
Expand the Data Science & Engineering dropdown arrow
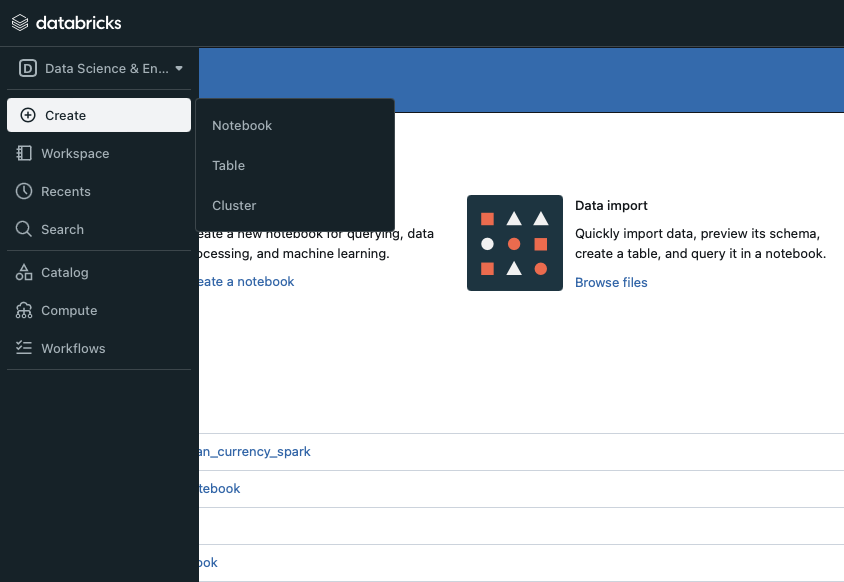pos(179,69)
